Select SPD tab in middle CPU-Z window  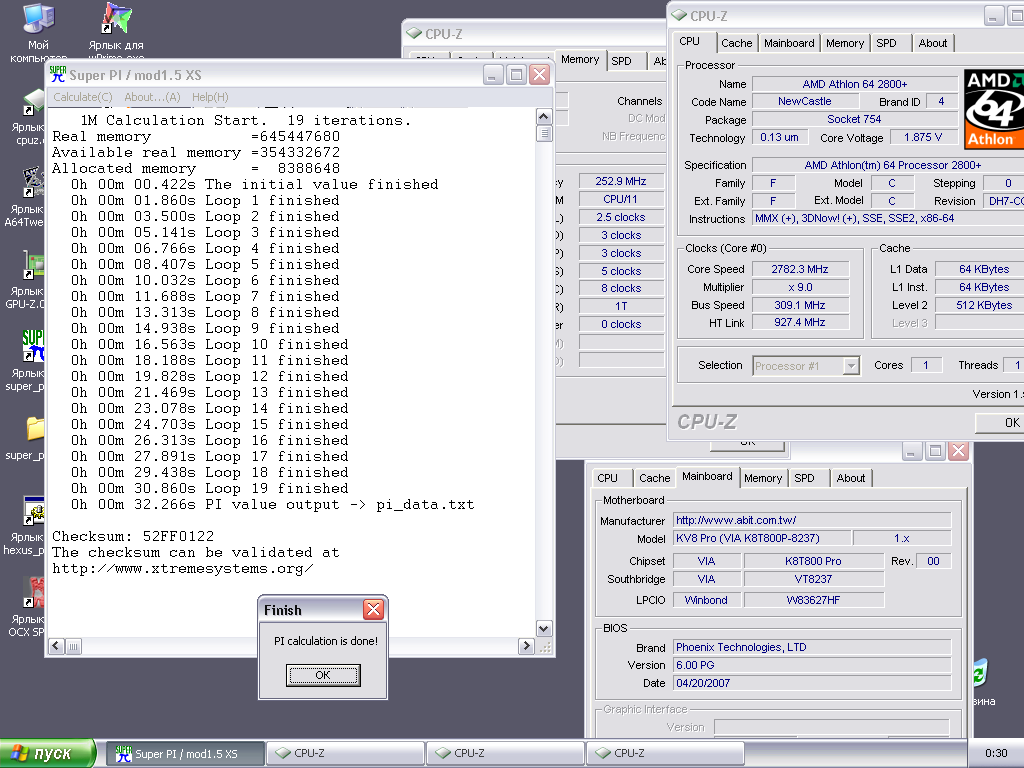621,61
